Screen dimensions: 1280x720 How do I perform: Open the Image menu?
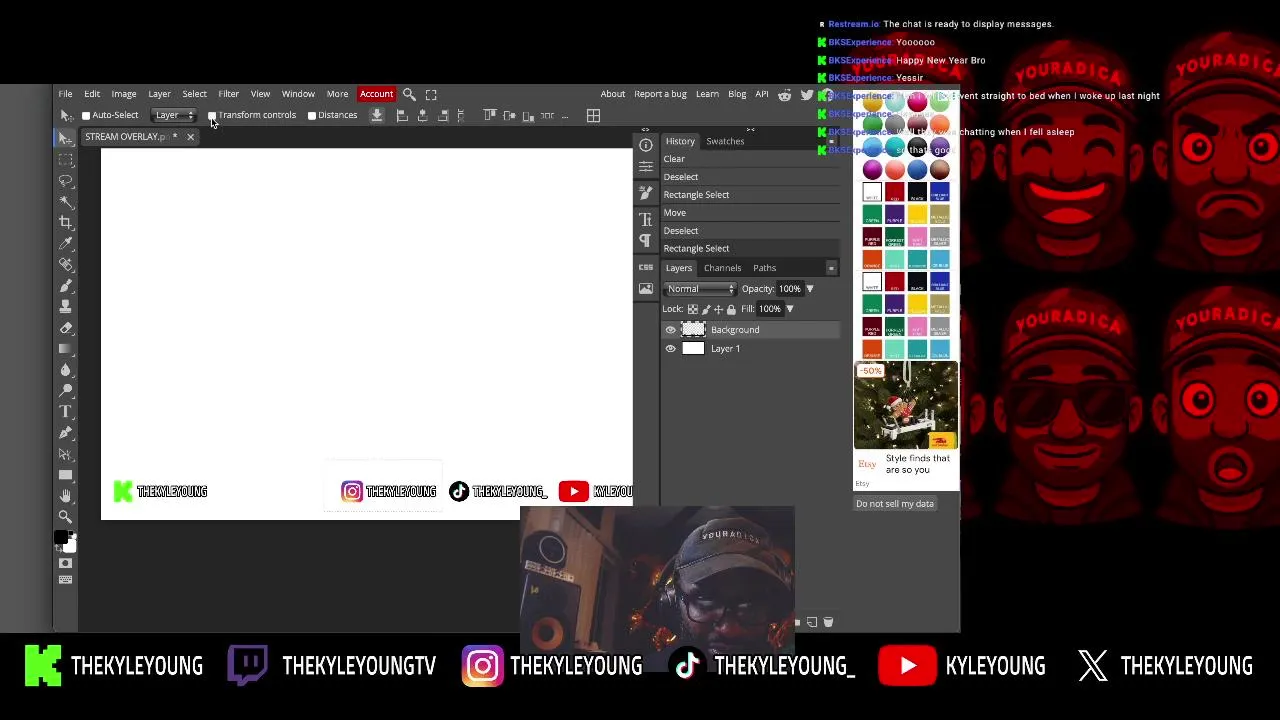[x=124, y=94]
